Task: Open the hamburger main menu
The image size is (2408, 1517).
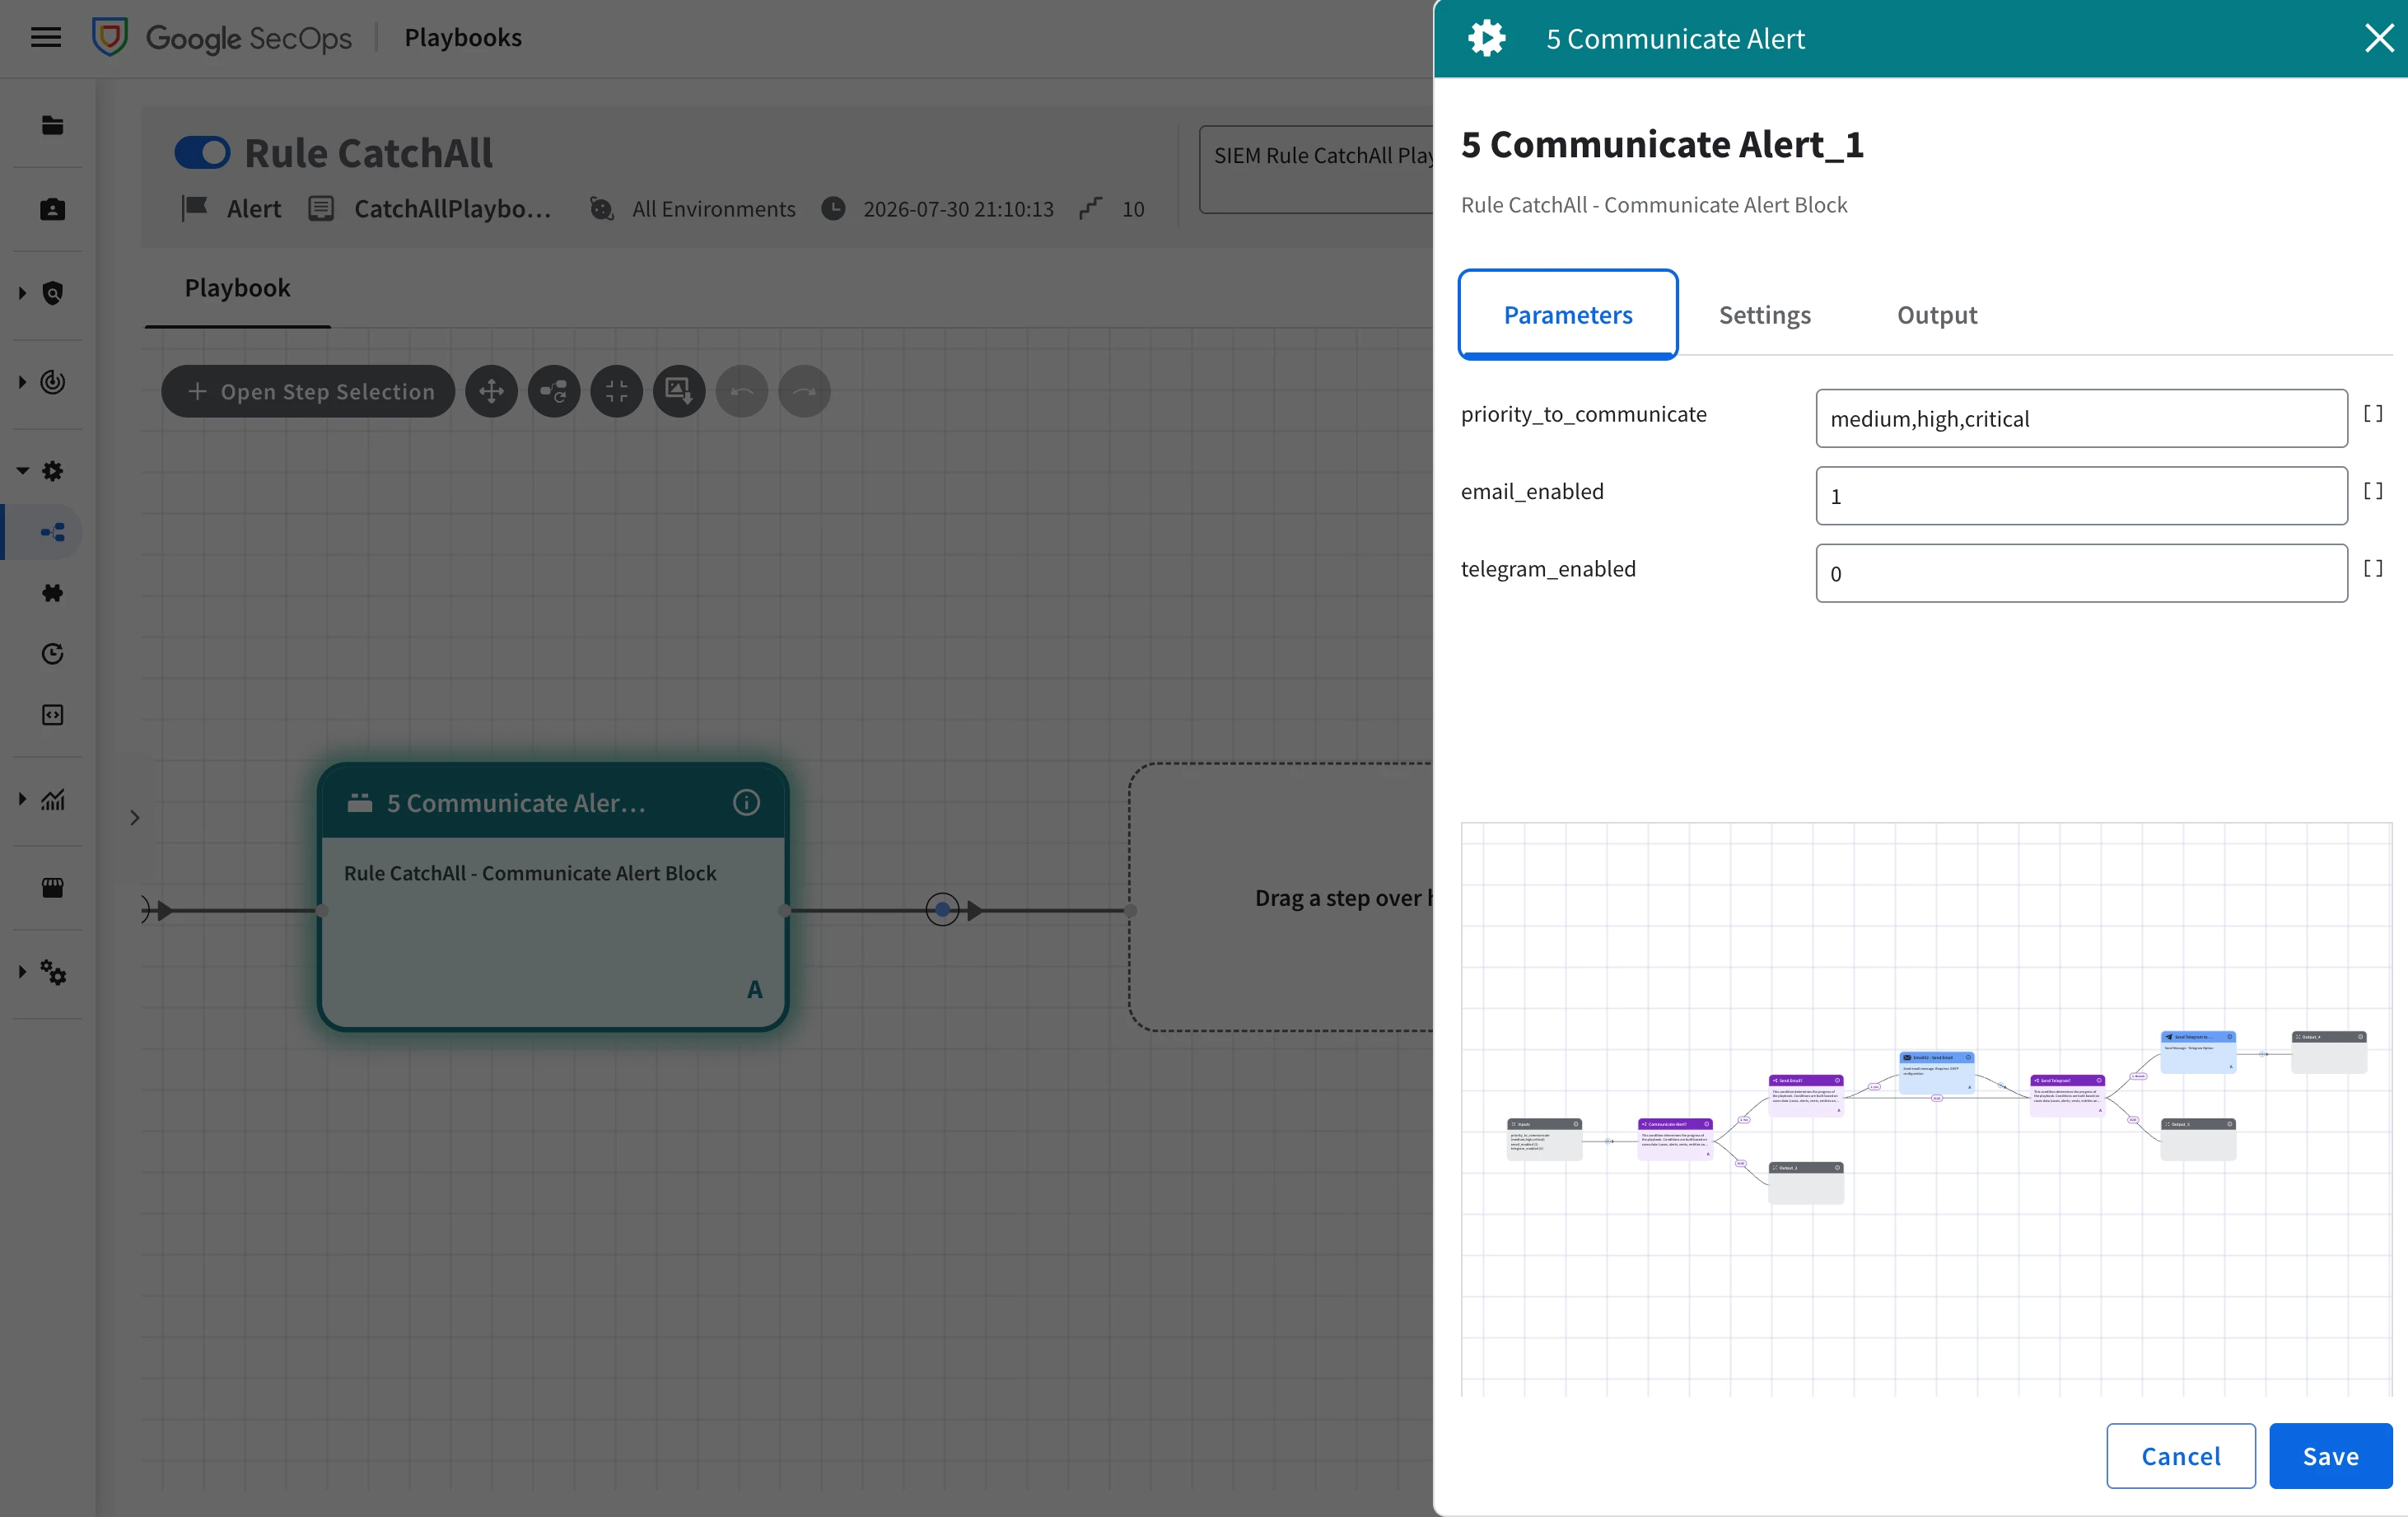Action: coord(46,38)
